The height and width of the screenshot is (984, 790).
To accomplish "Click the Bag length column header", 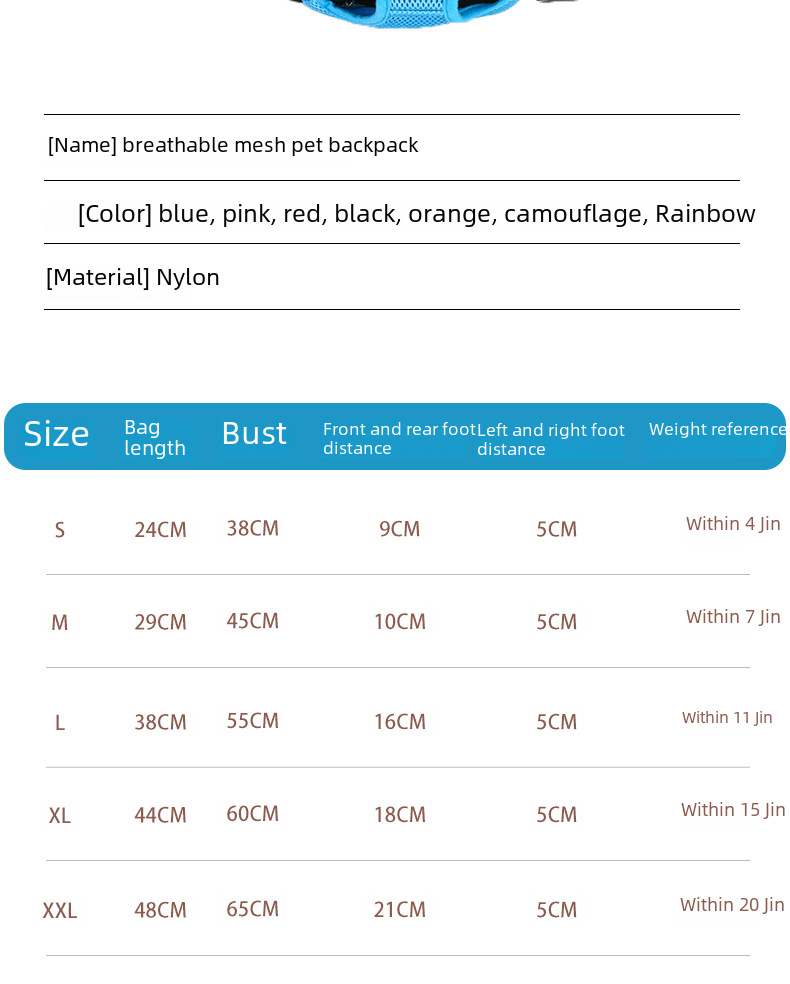I will coord(154,437).
